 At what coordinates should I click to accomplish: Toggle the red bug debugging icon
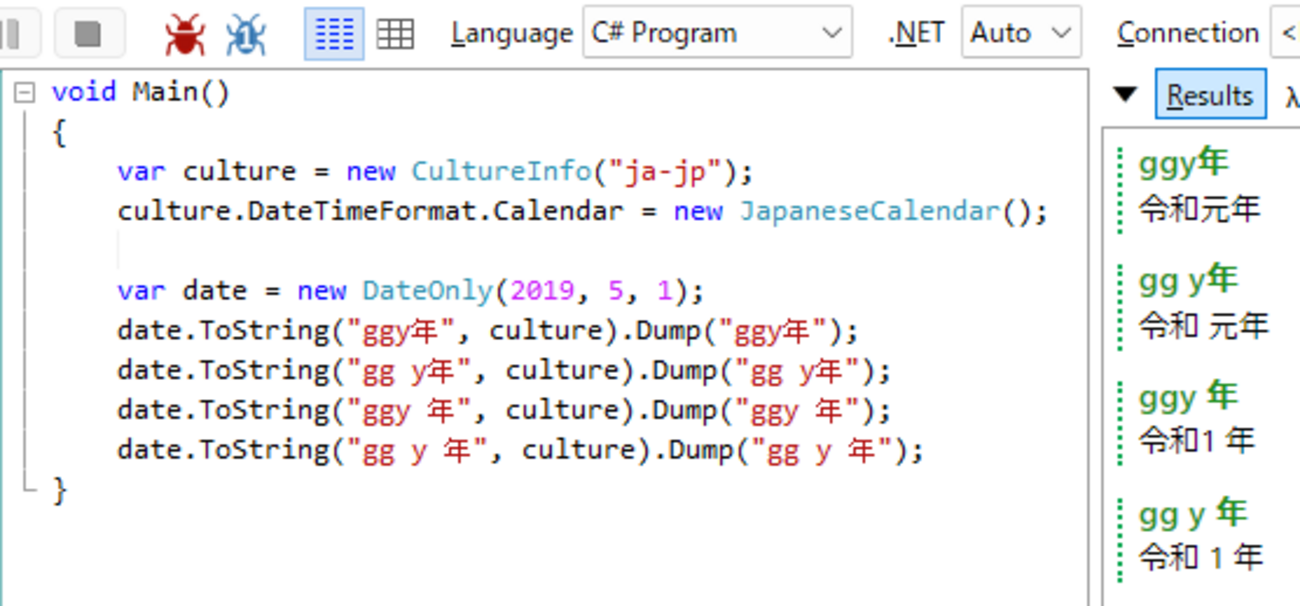click(185, 34)
